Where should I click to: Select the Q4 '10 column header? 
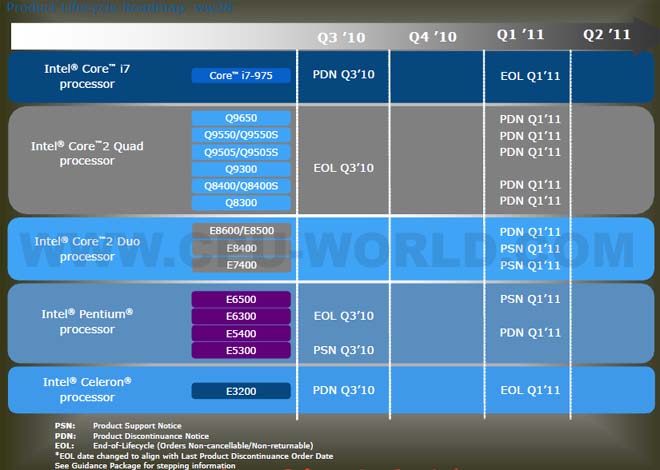pos(432,36)
